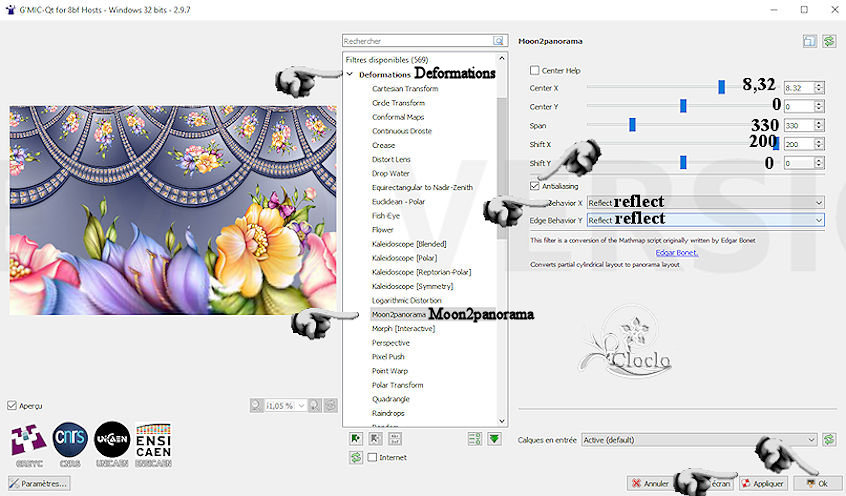846x496 pixels.
Task: Select the Fish-Eye filter in list
Action: click(386, 215)
